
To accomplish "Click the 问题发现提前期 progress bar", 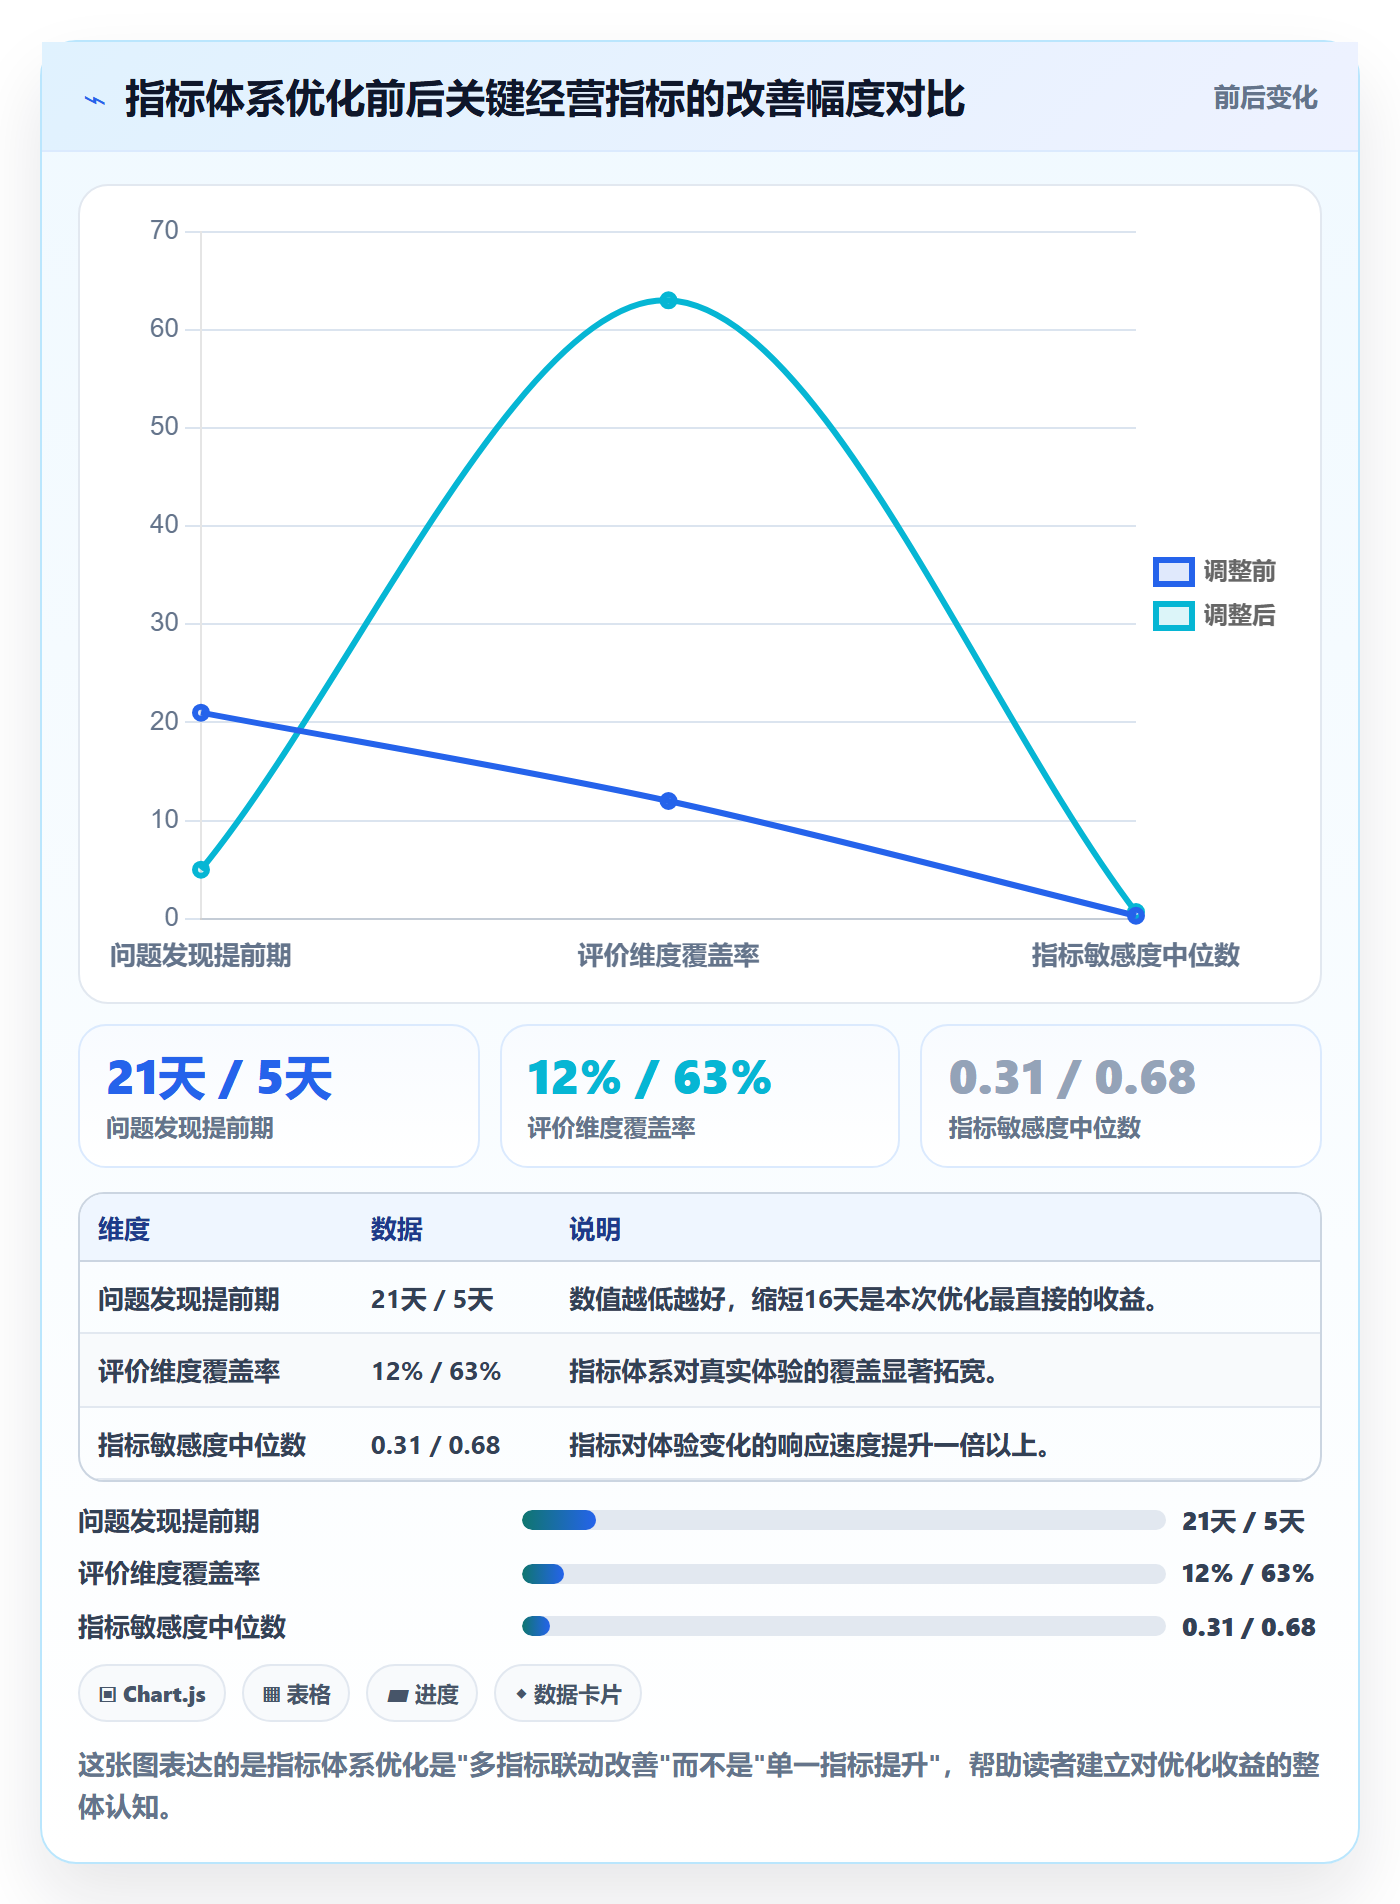I will (x=843, y=1521).
